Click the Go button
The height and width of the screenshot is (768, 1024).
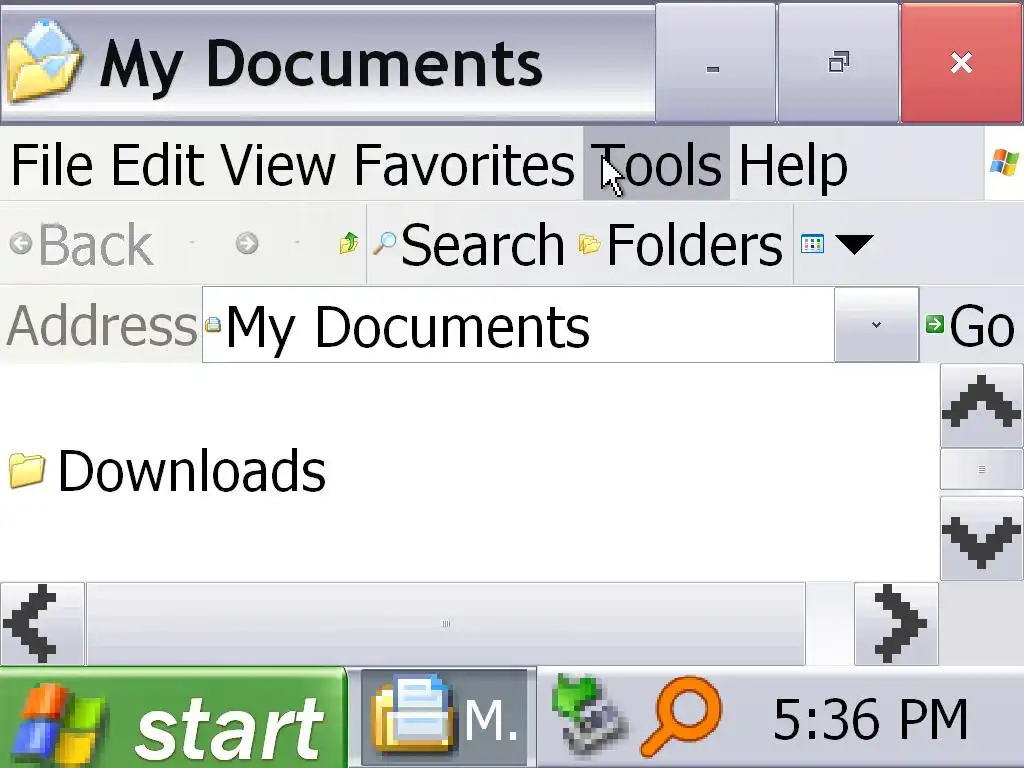(970, 325)
